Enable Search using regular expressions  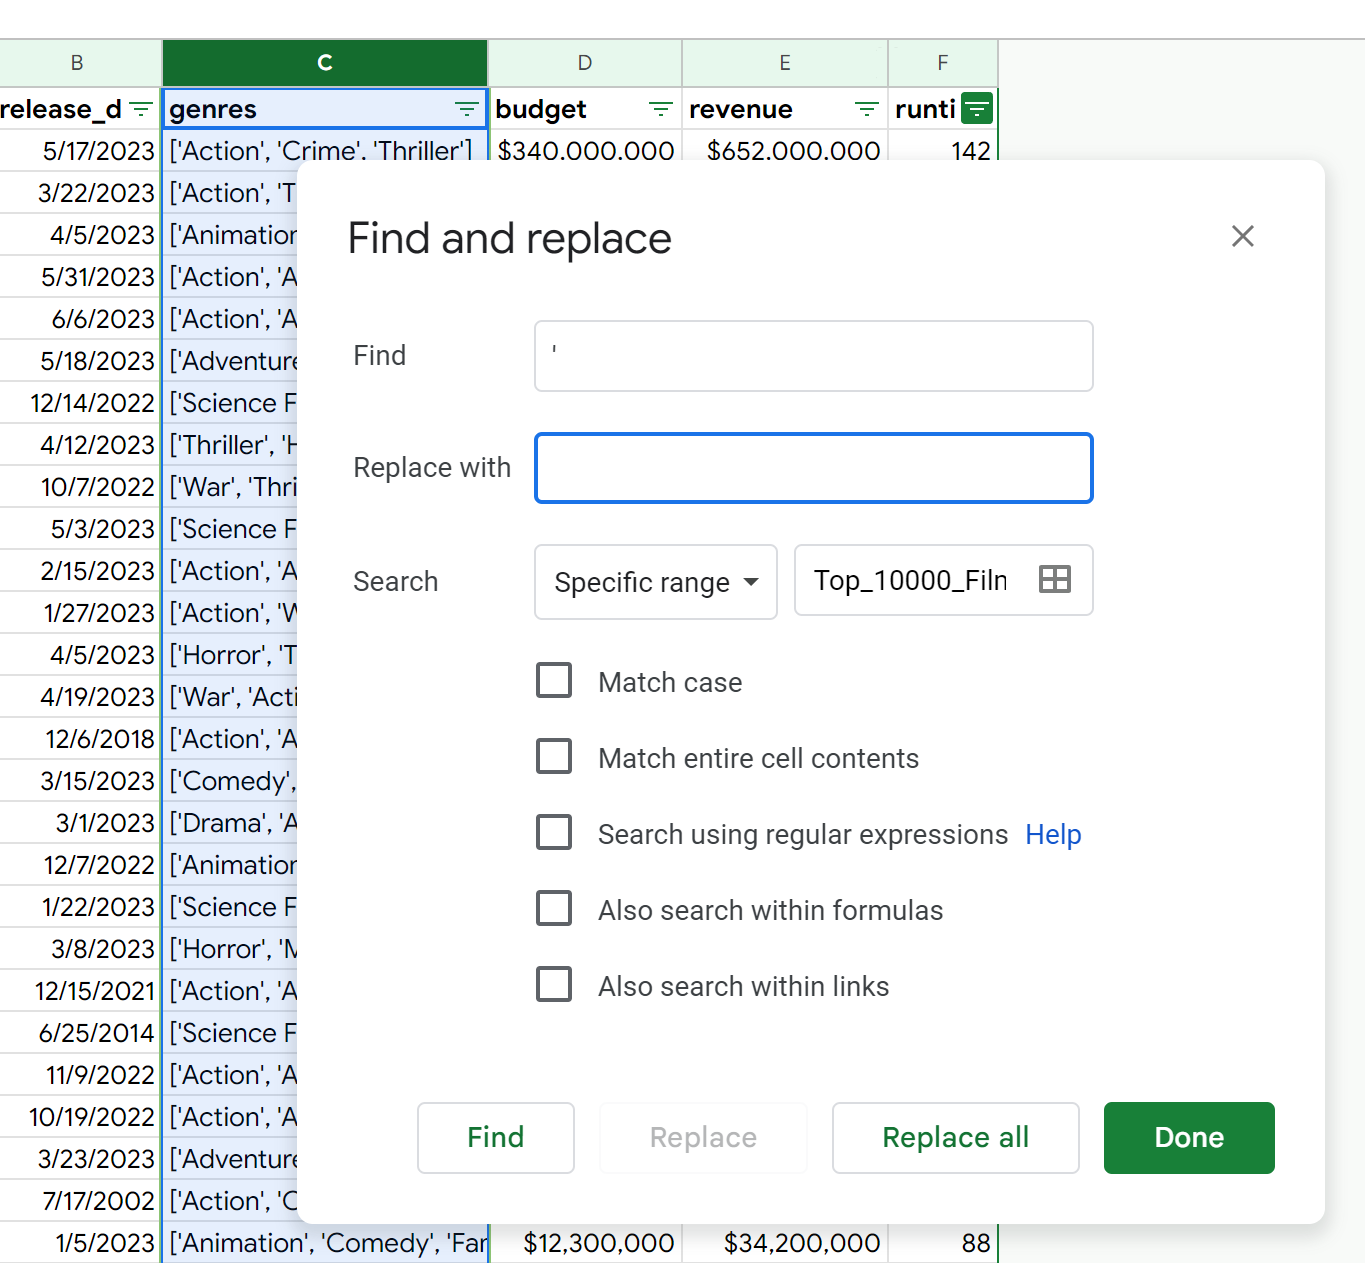coord(554,833)
